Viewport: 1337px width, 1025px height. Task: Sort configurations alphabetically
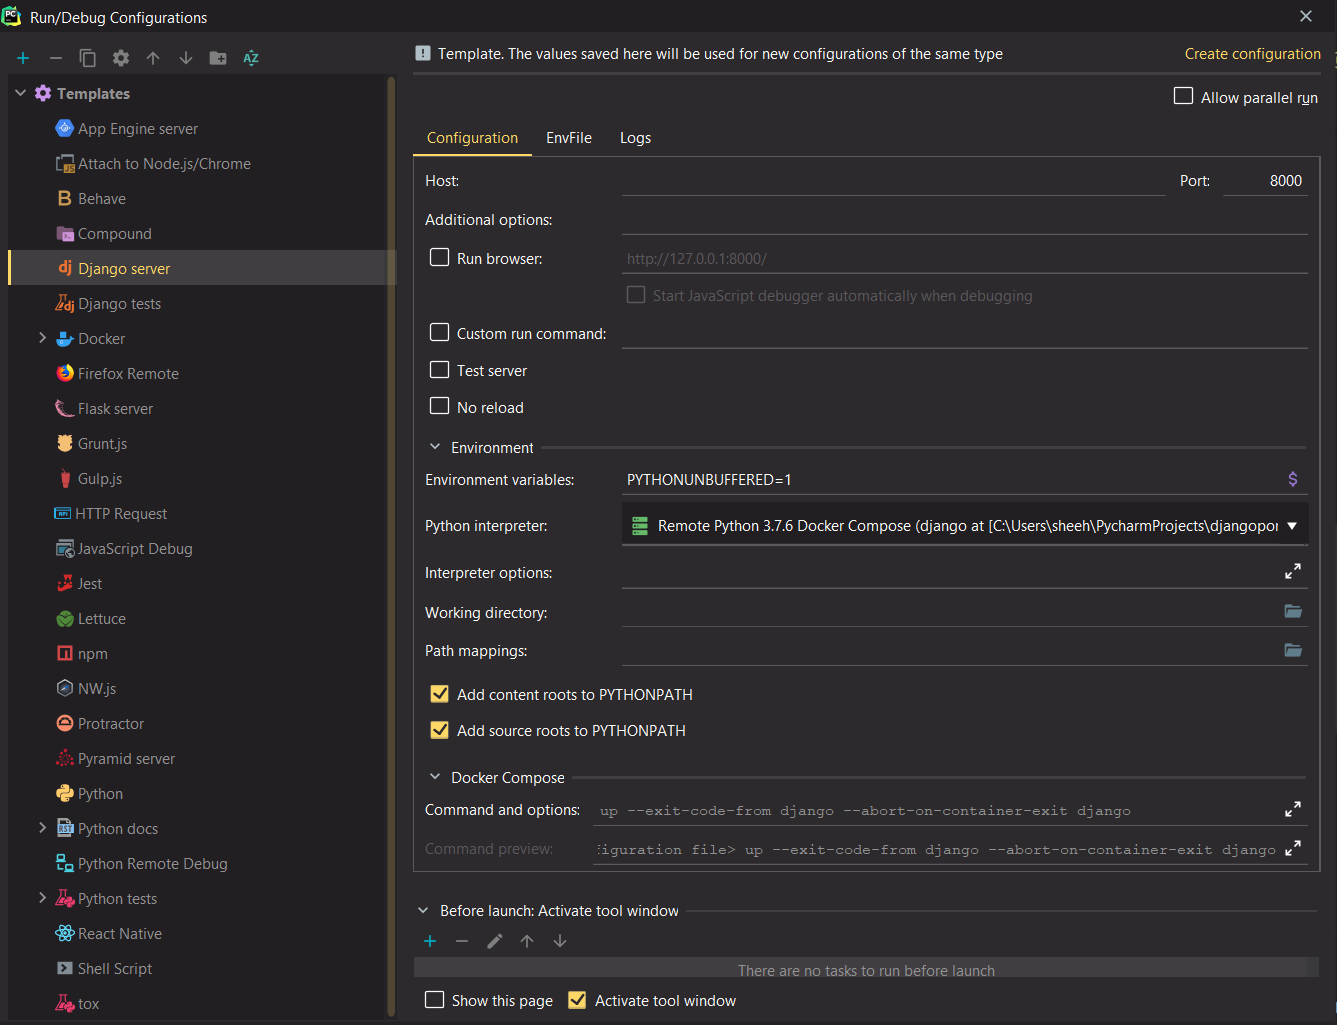click(x=250, y=58)
